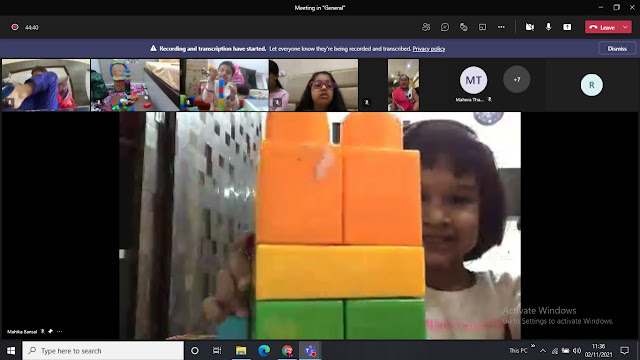
Task: Open the Privacy policy link
Action: click(x=429, y=49)
